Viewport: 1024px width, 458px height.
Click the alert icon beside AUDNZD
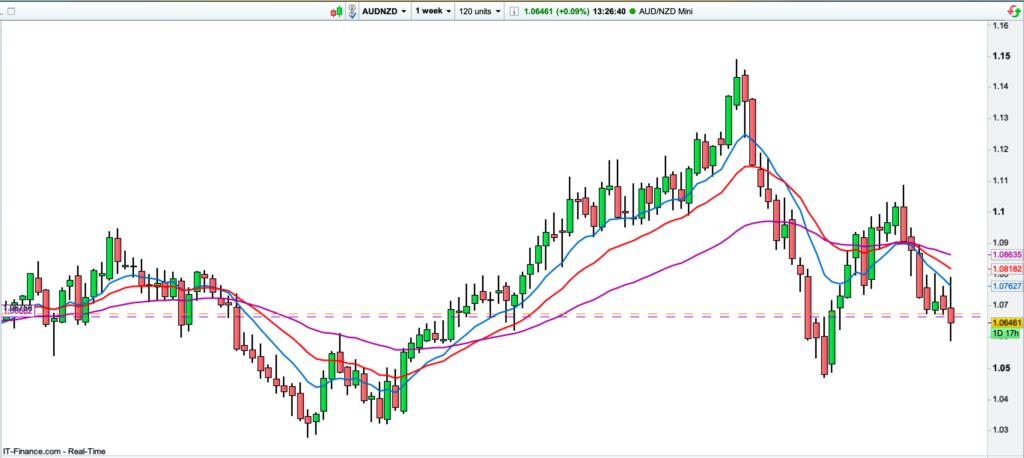click(x=352, y=11)
